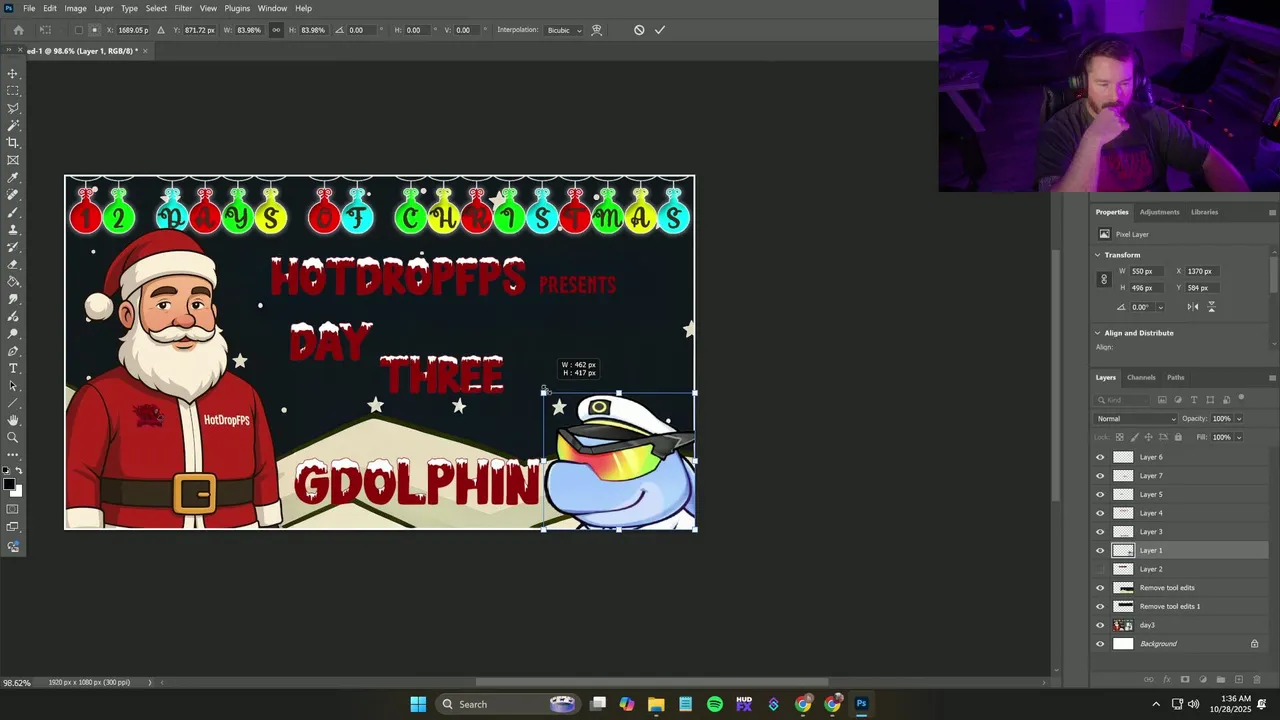Click the foreground color swatch

pos(9,484)
